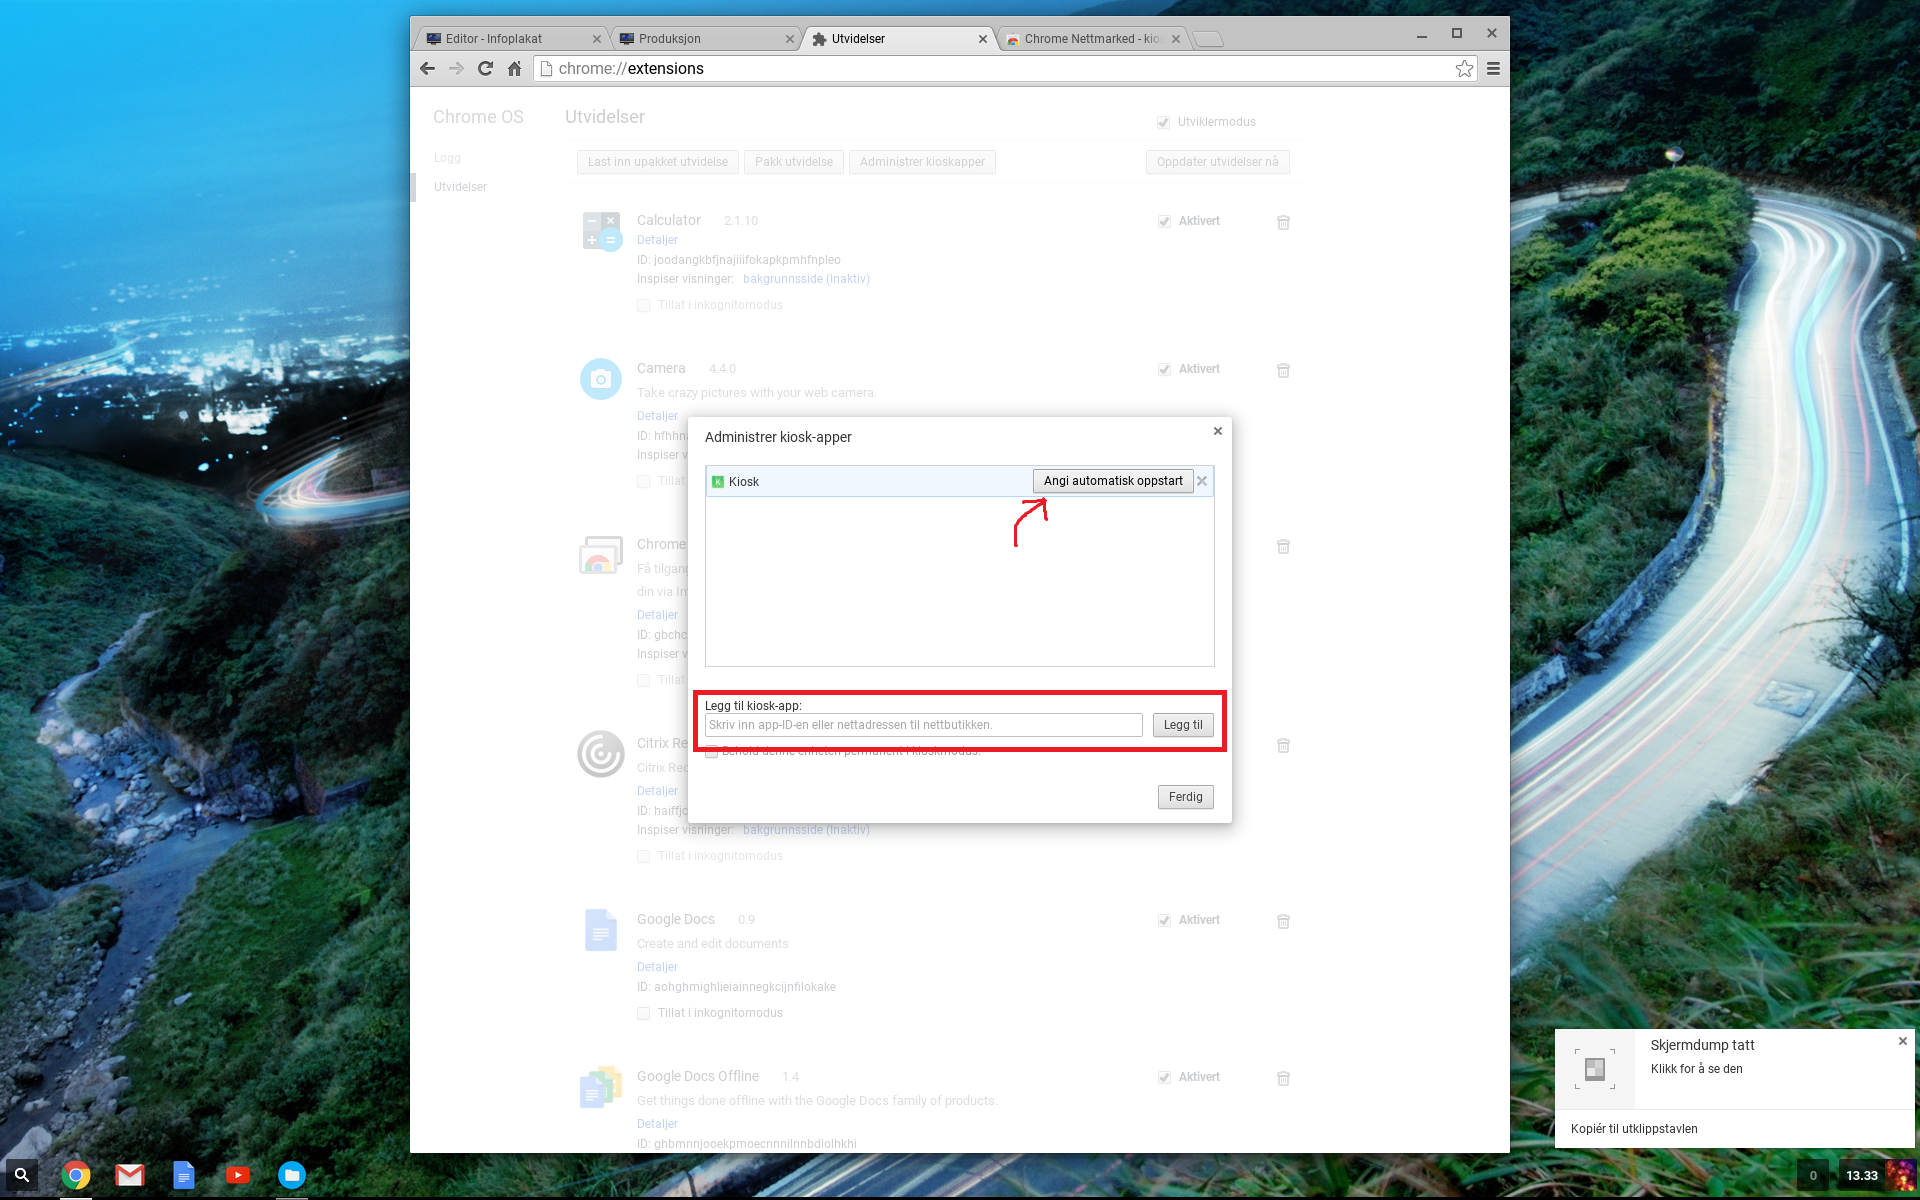
Task: Open the Chrome hamburger menu
Action: point(1493,68)
